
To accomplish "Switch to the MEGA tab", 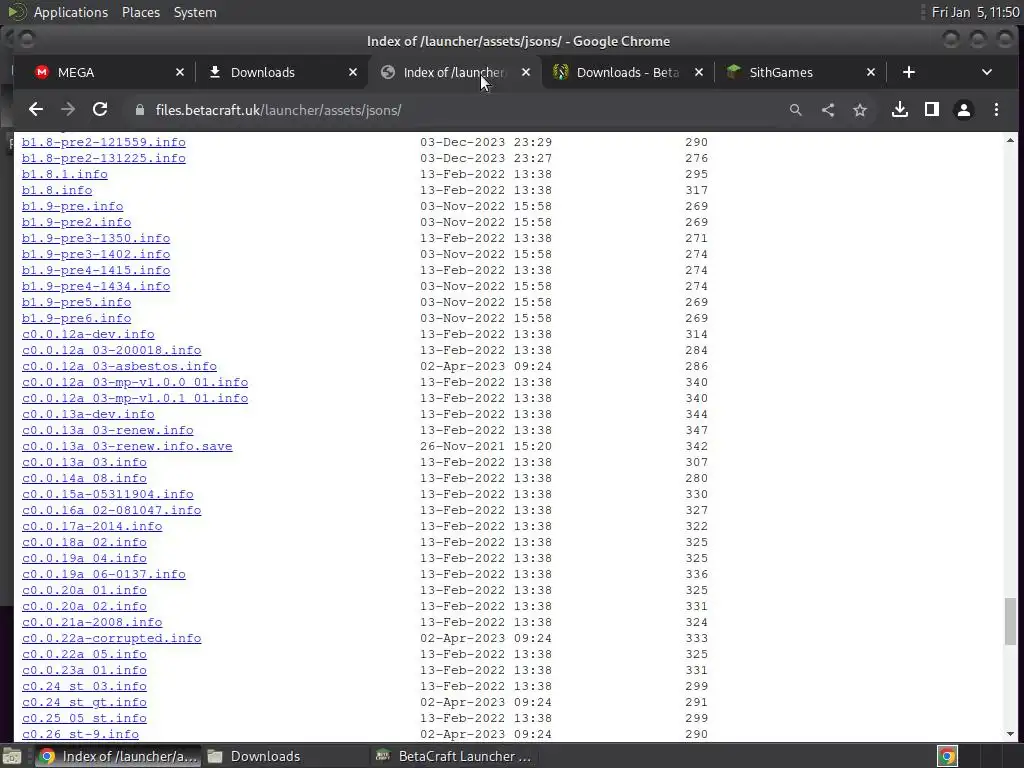I will coord(108,72).
